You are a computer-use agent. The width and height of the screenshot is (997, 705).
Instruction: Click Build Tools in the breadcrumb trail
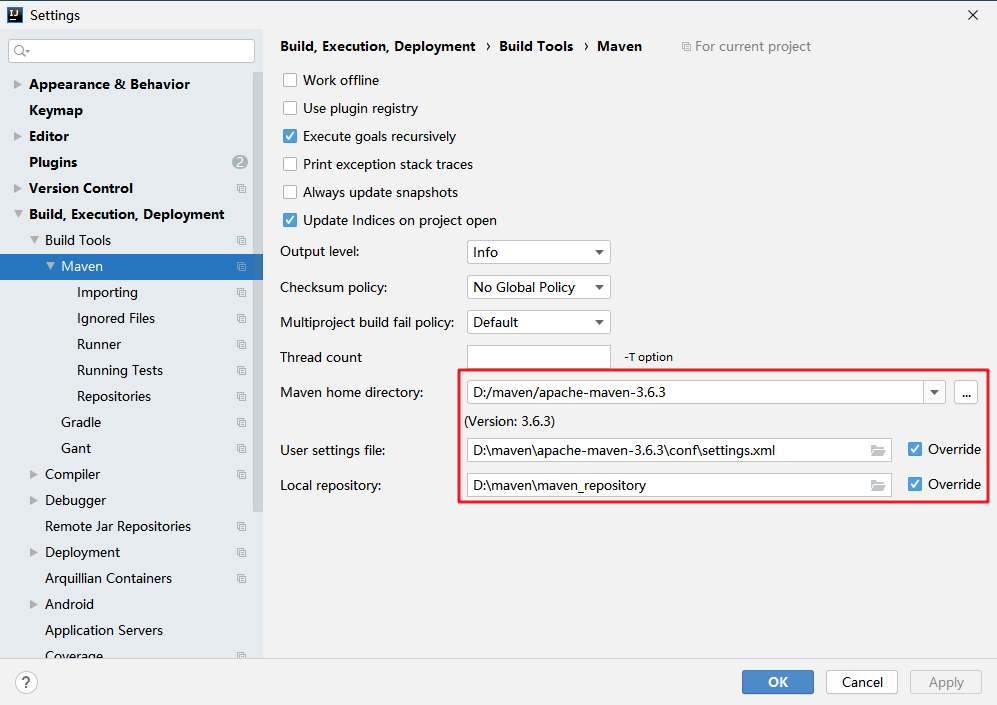[536, 46]
